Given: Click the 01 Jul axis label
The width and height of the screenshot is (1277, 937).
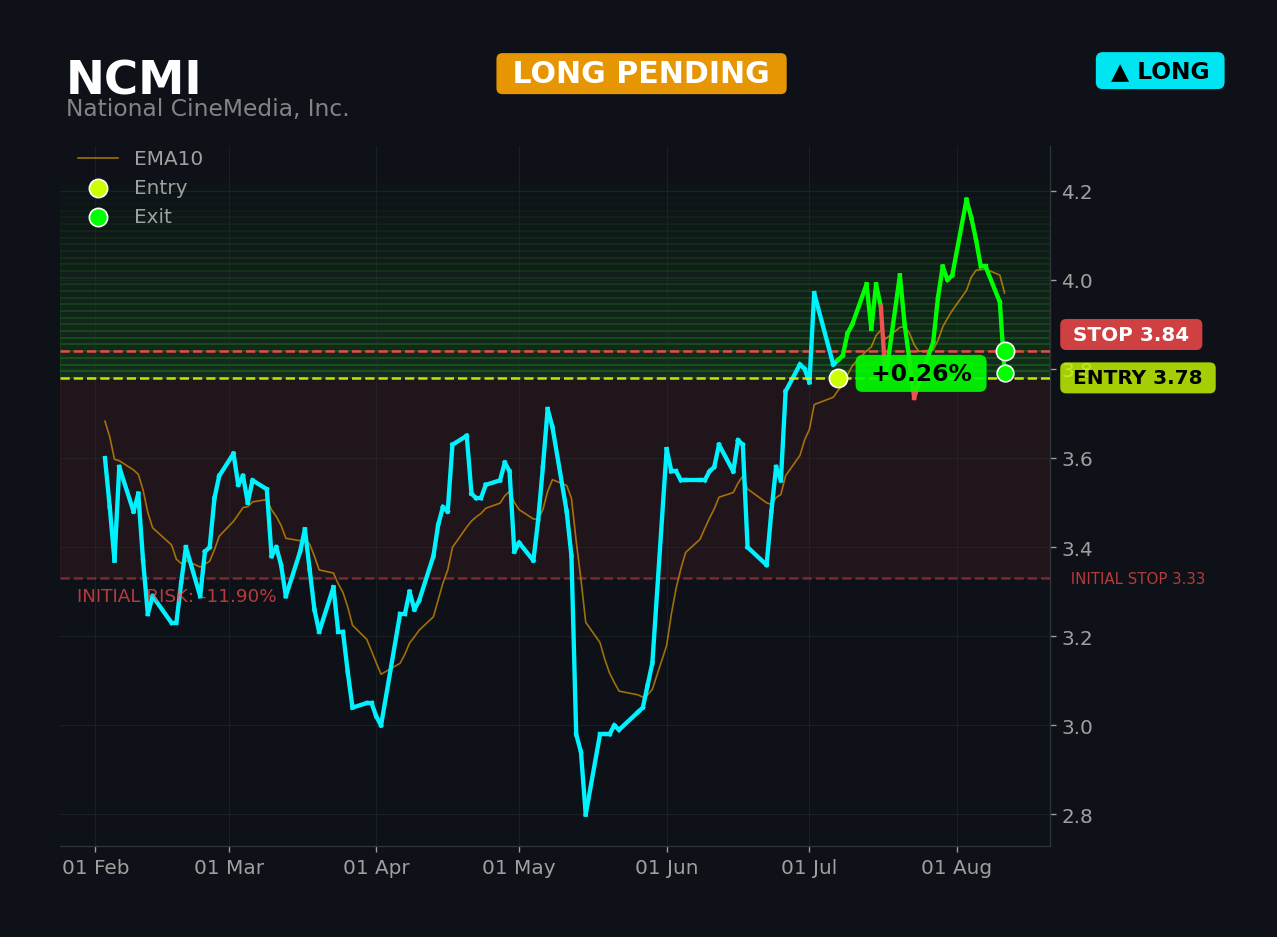Looking at the screenshot, I should [x=810, y=868].
